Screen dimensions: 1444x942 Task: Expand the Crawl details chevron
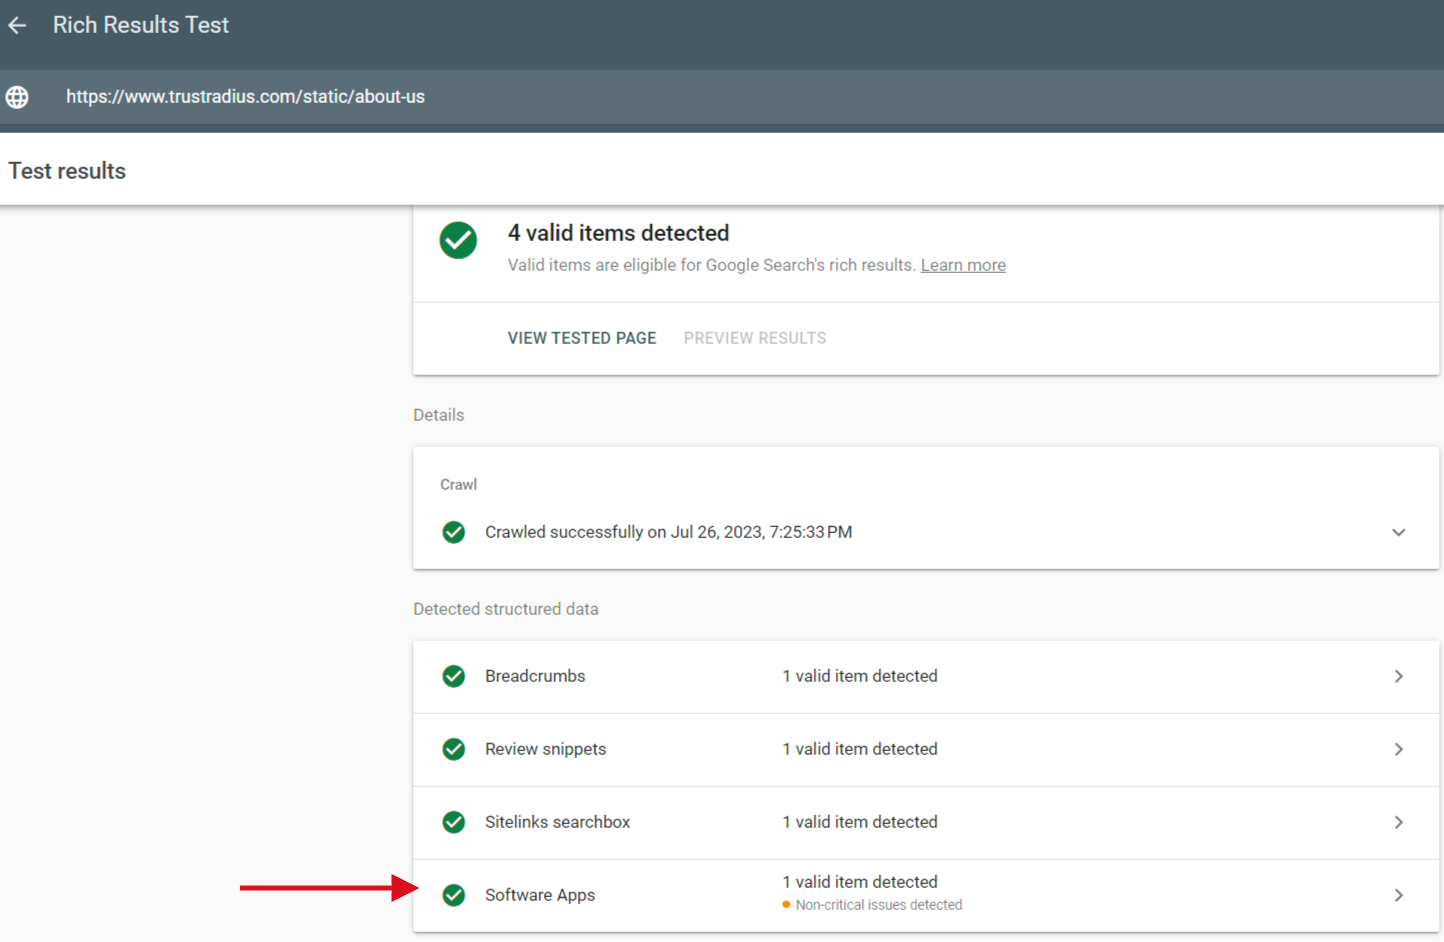tap(1398, 532)
